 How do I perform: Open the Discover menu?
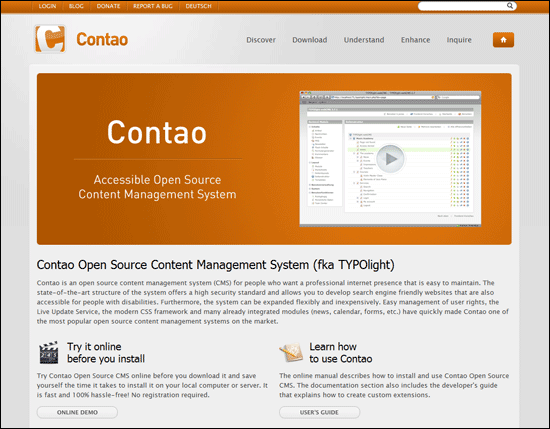pyautogui.click(x=261, y=40)
